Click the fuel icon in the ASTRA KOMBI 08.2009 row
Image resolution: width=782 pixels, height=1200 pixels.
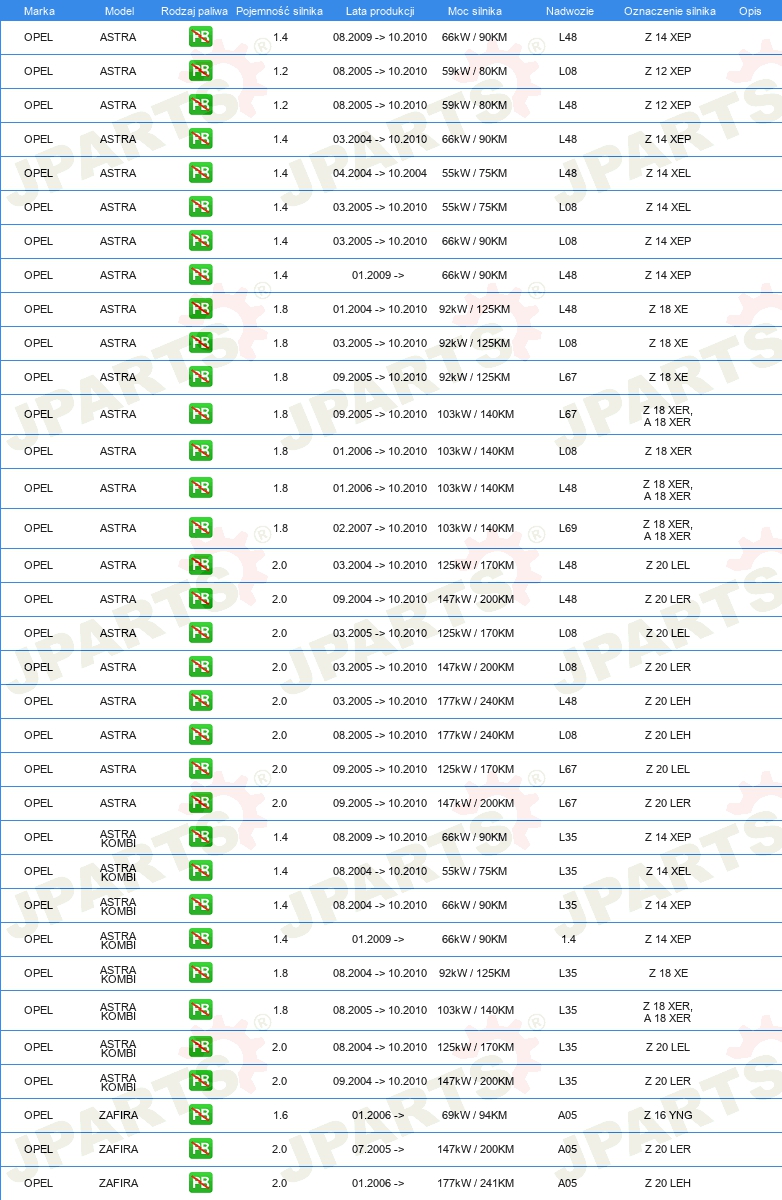(x=201, y=837)
